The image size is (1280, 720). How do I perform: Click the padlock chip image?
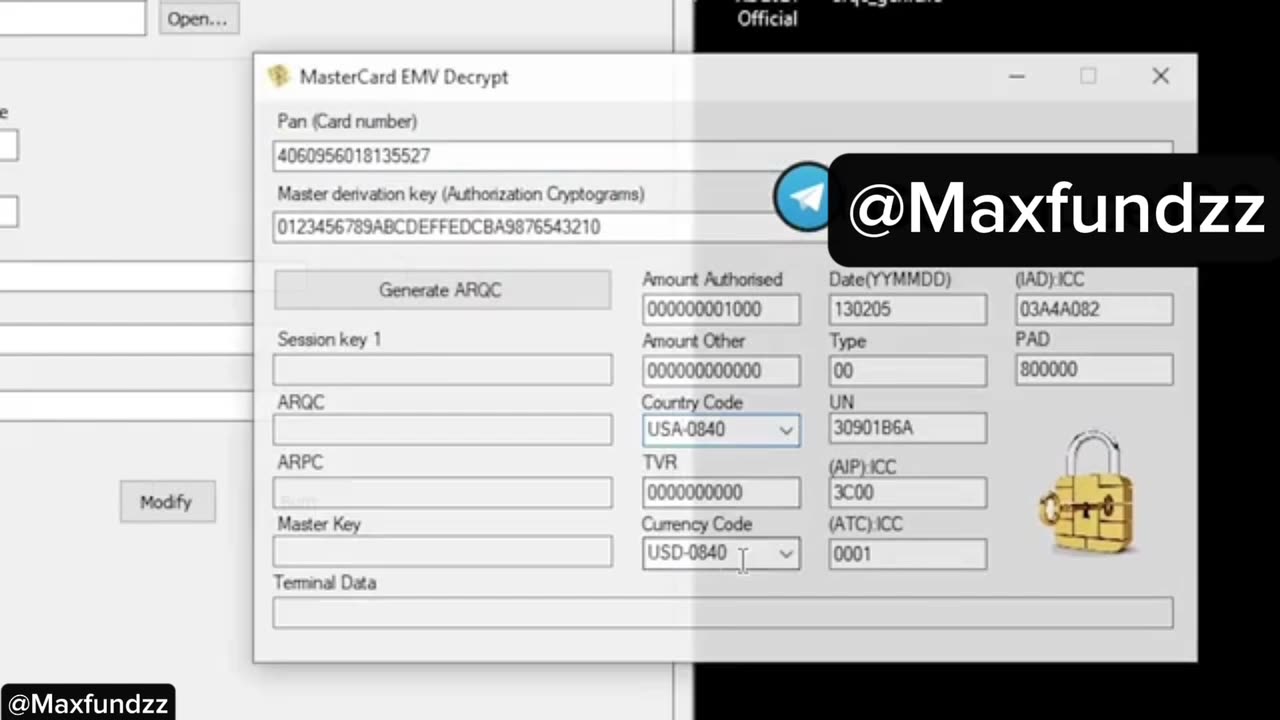[x=1088, y=493]
